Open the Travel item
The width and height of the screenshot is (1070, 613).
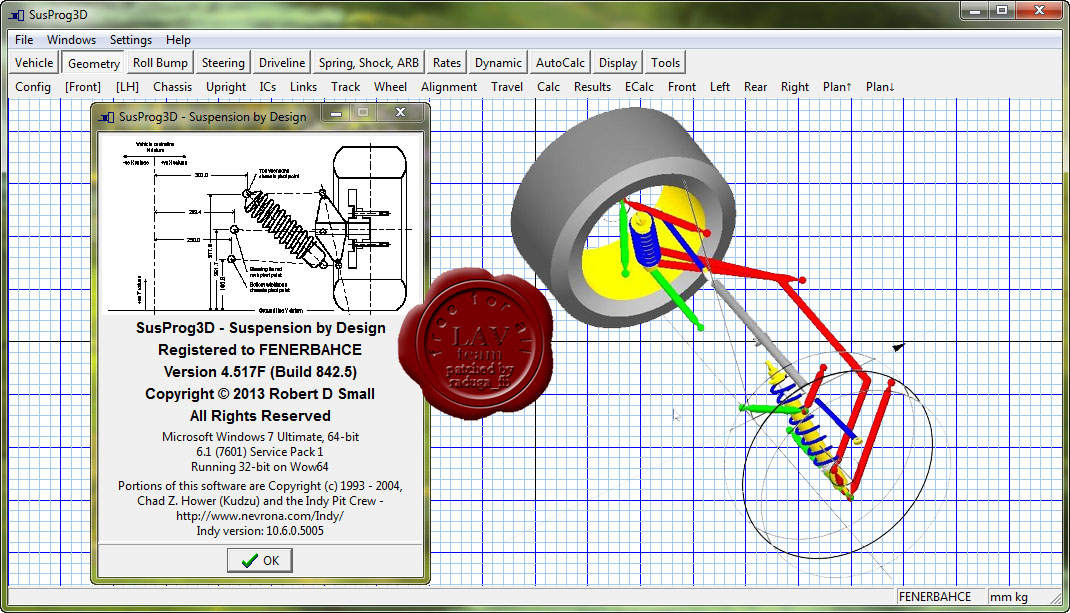(x=507, y=87)
